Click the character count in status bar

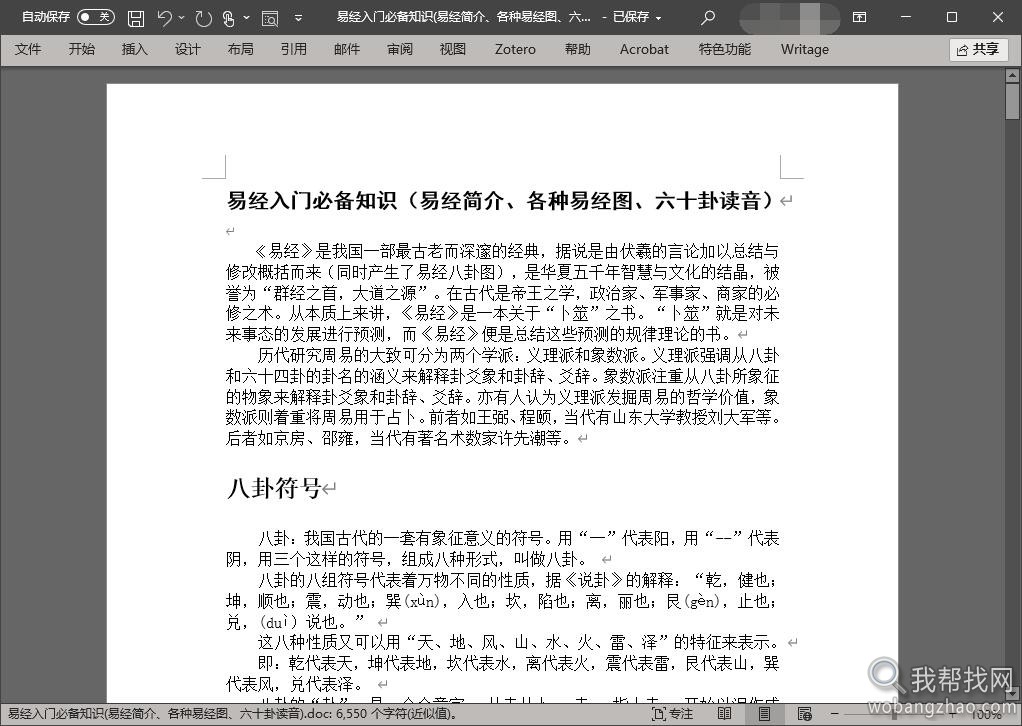click(x=397, y=714)
